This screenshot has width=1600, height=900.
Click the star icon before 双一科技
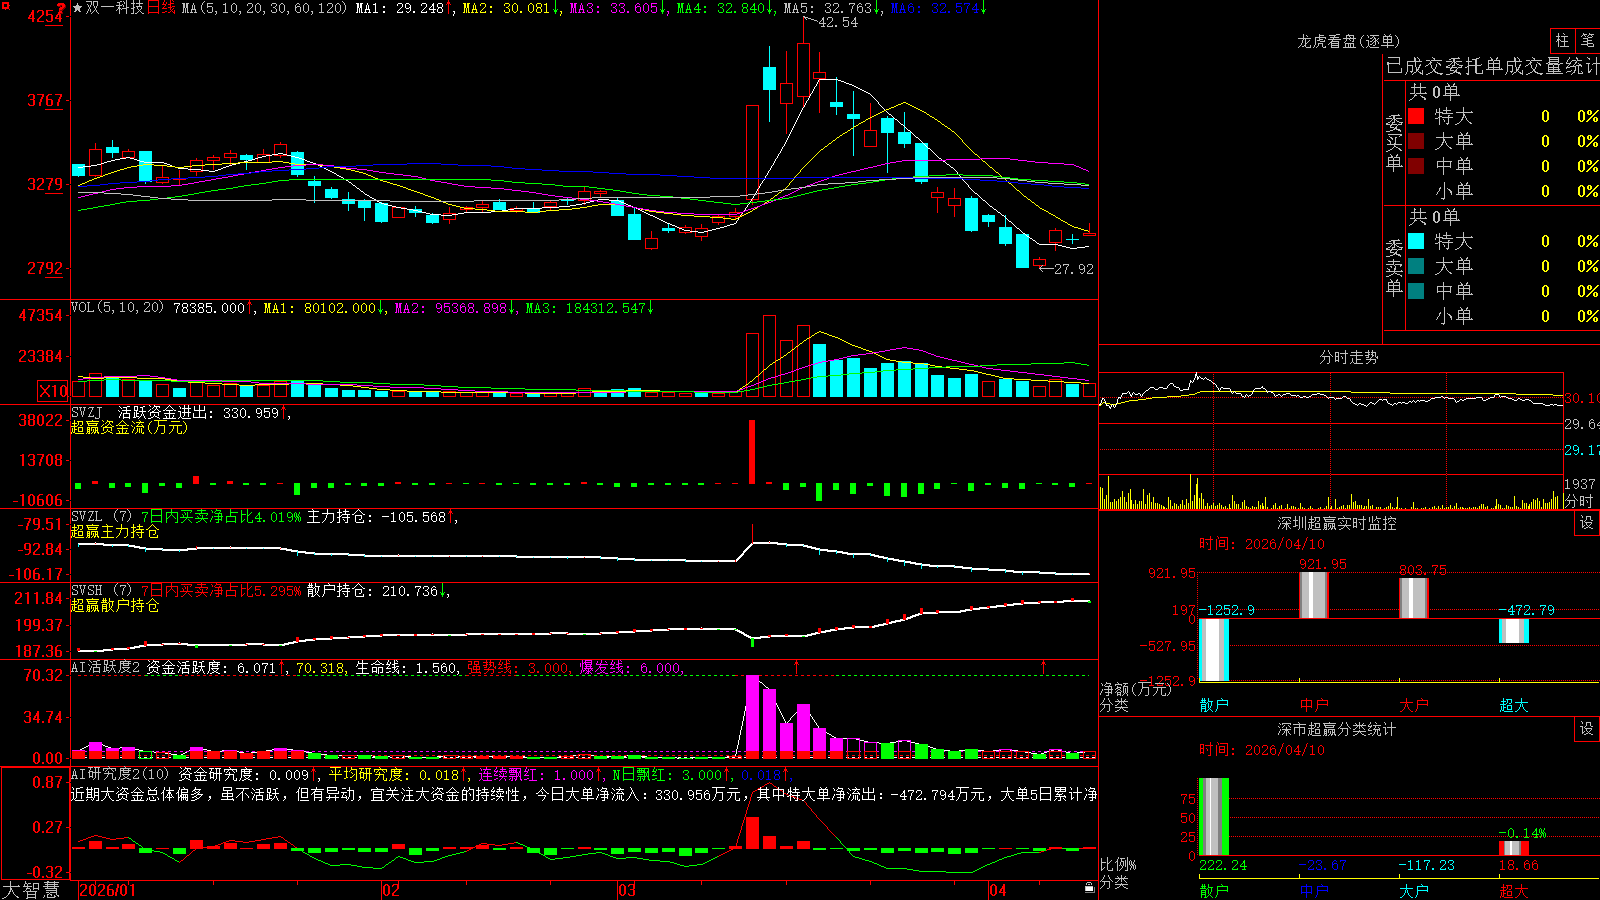click(x=77, y=8)
